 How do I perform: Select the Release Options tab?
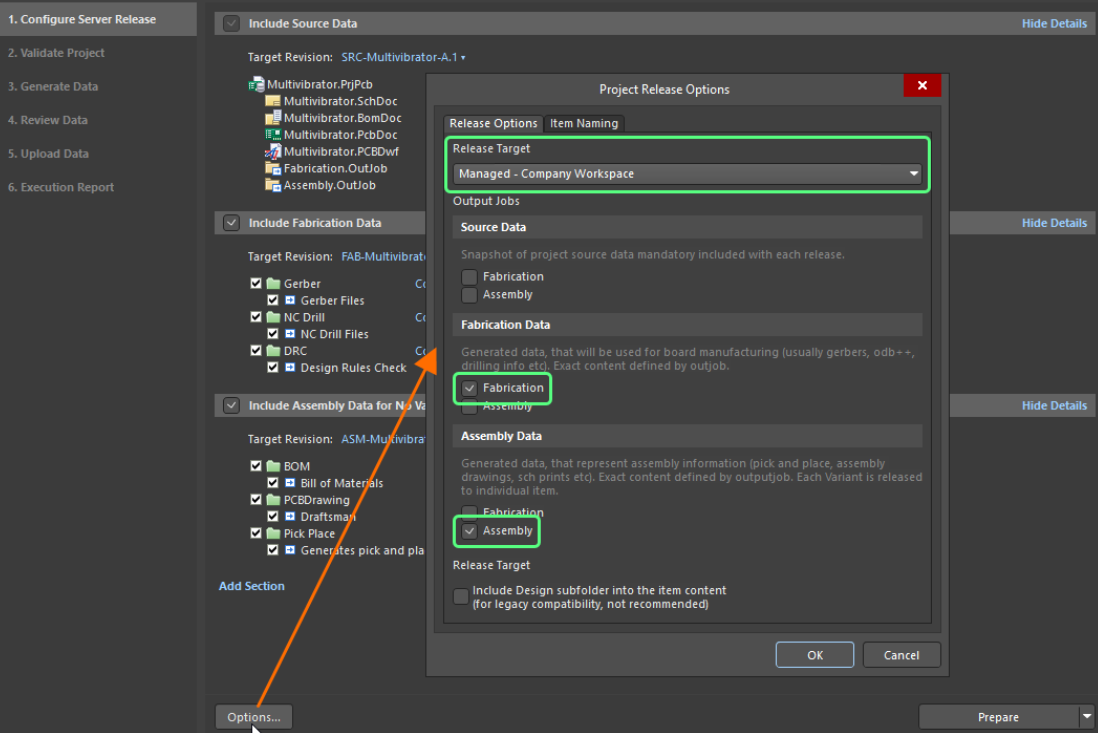click(x=493, y=124)
